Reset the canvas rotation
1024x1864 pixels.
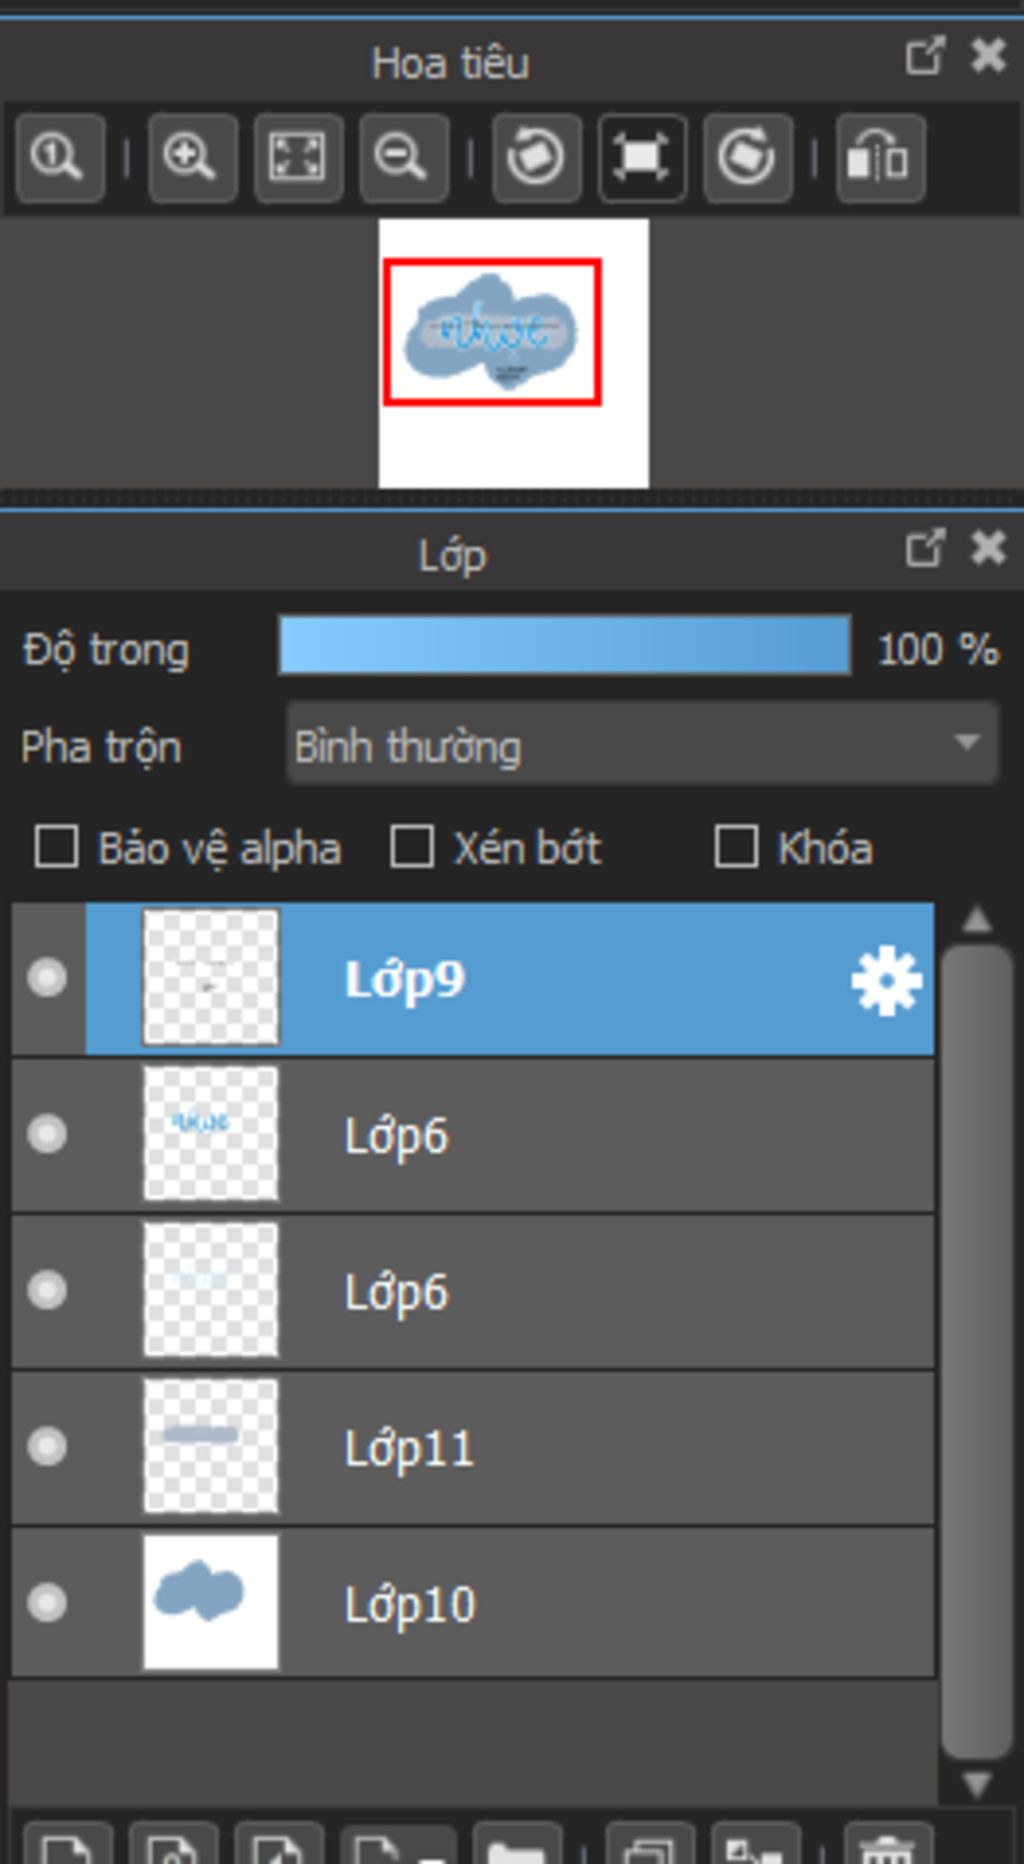(642, 158)
